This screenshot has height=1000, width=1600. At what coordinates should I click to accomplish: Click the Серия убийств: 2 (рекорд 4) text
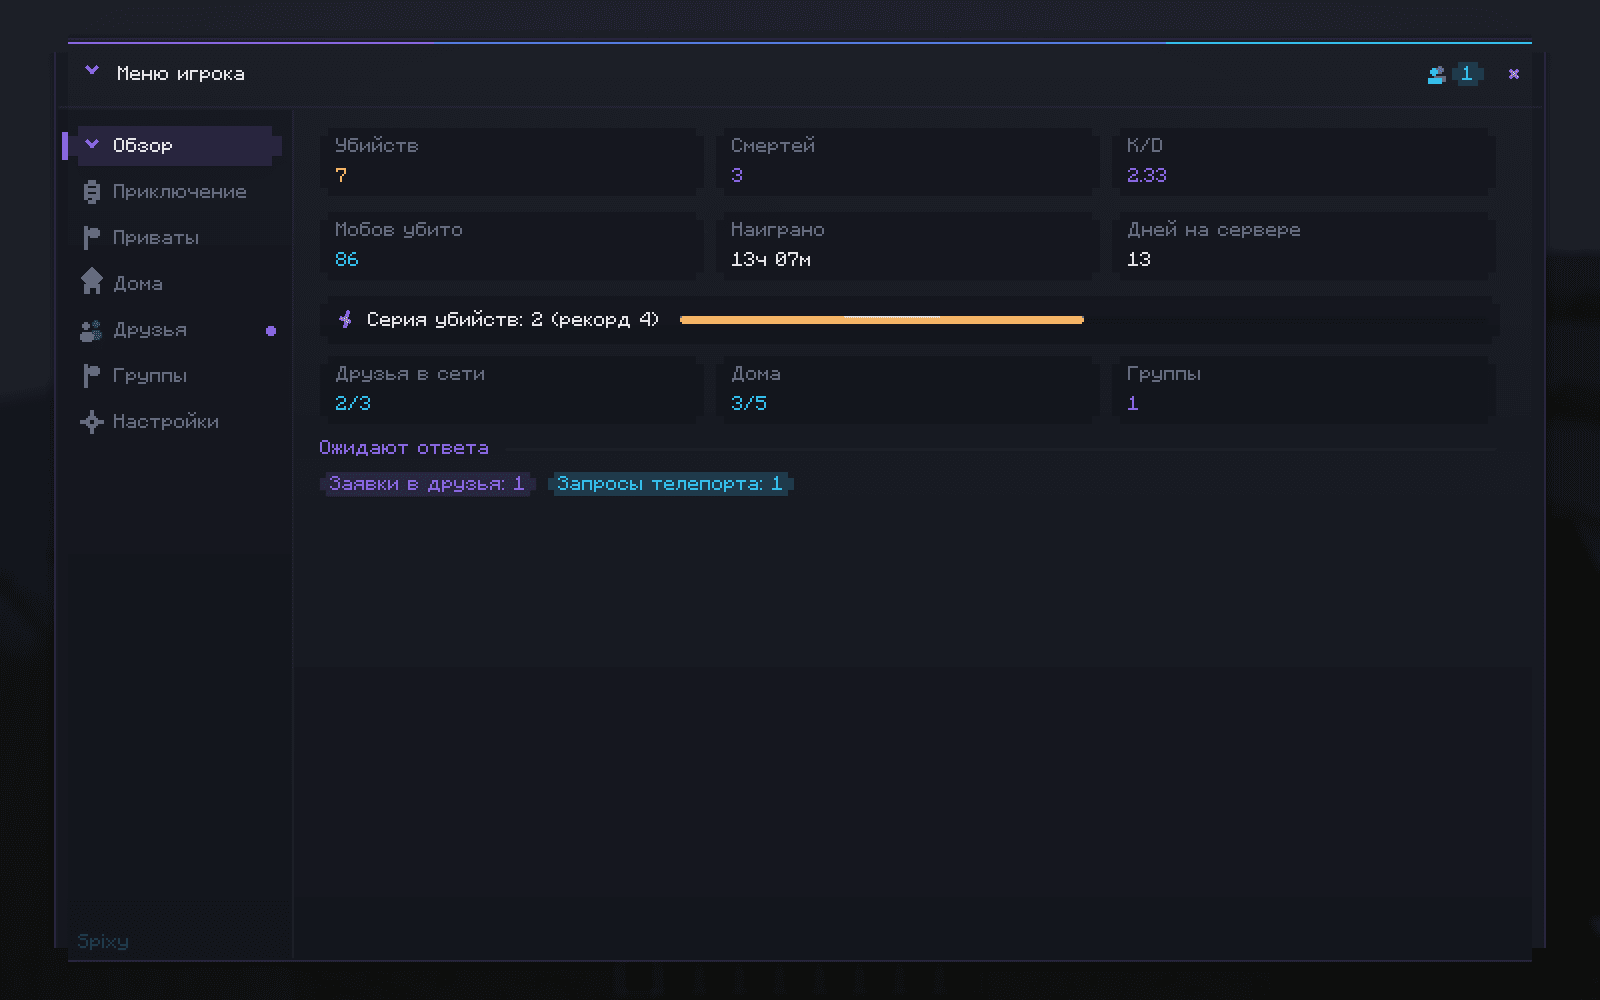pos(513,319)
